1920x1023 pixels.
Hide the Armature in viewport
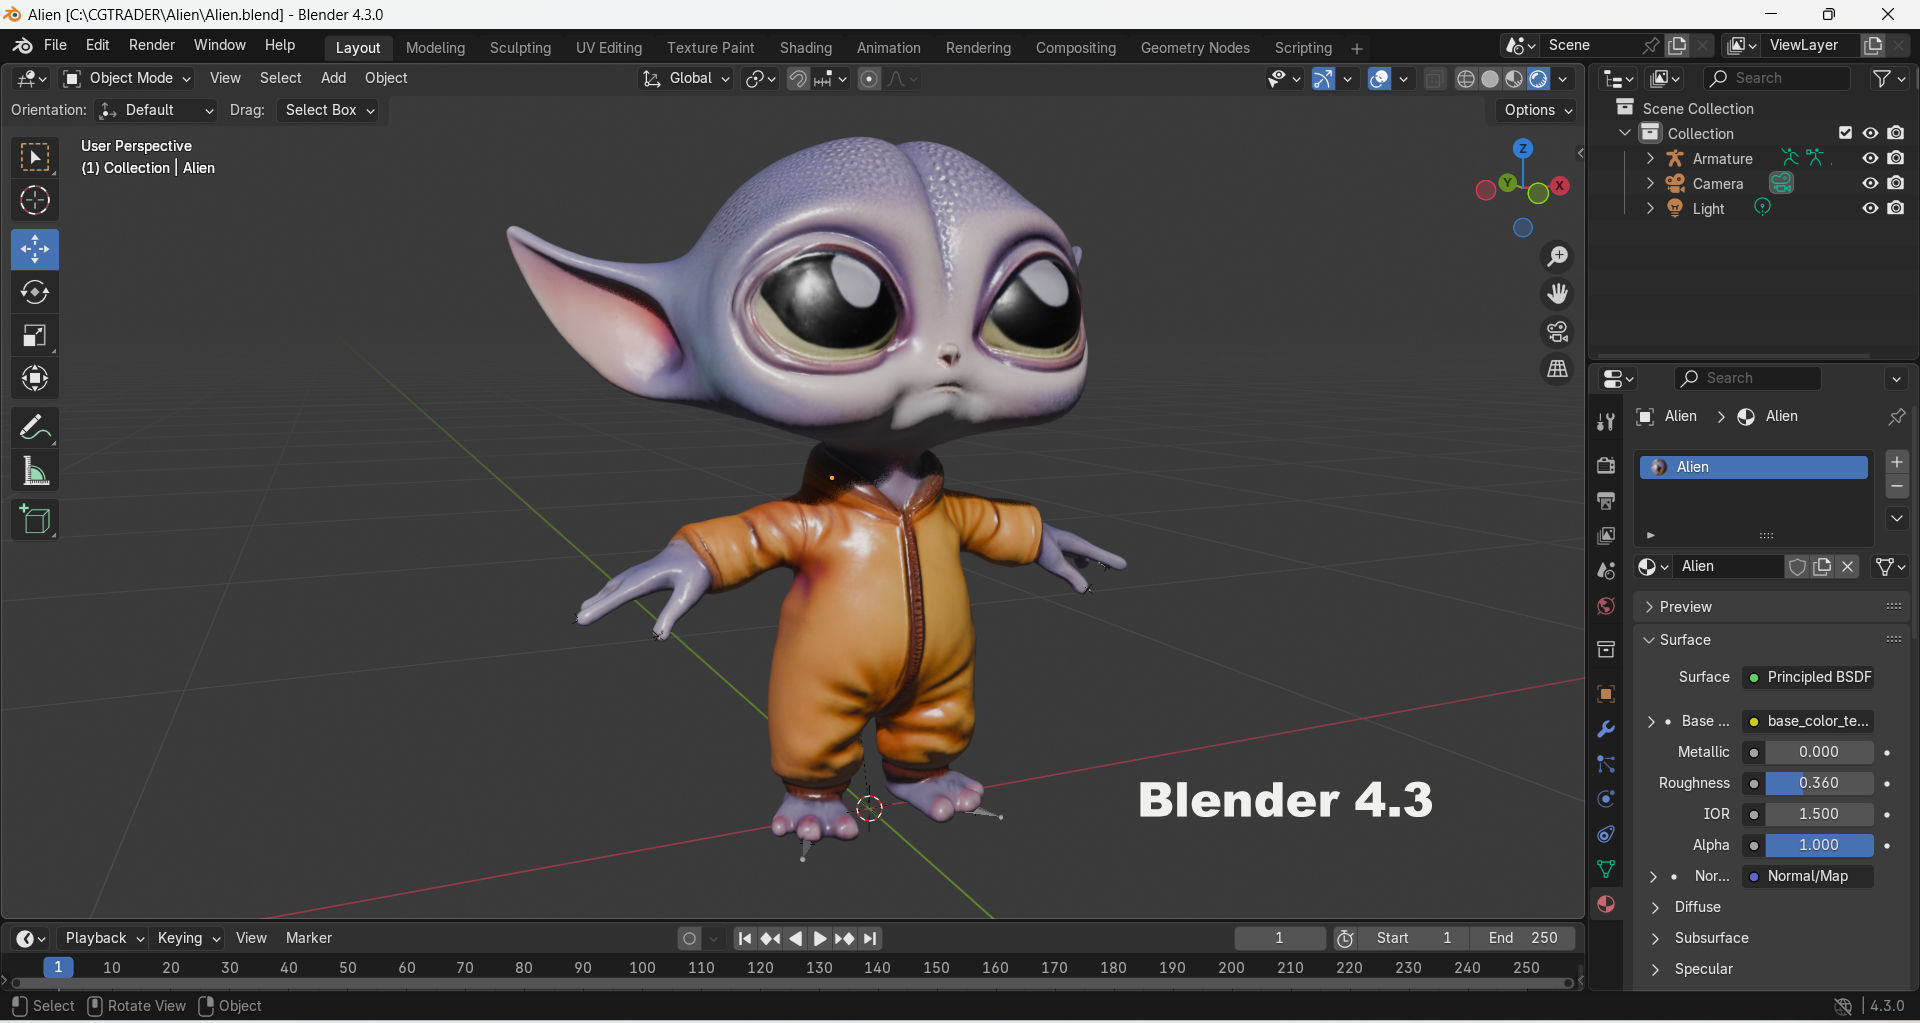coord(1870,158)
